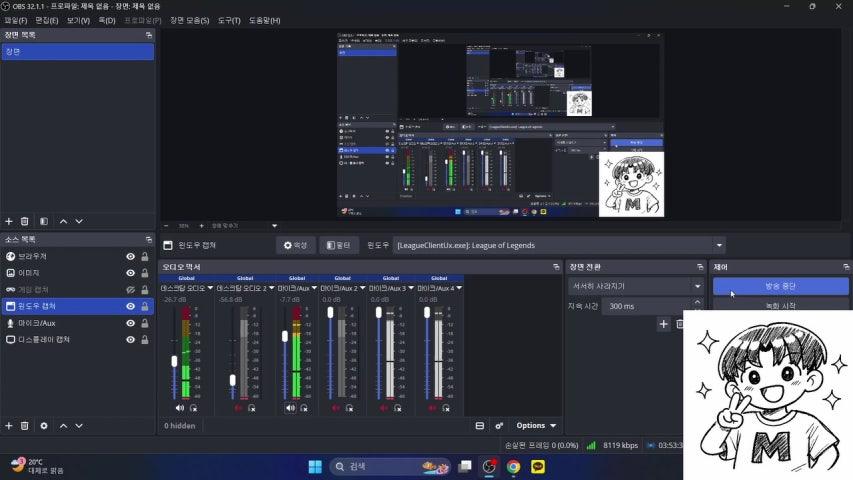Toggle the lock on 디스플레이 캡처 source
This screenshot has height=480, width=853.
[x=146, y=339]
